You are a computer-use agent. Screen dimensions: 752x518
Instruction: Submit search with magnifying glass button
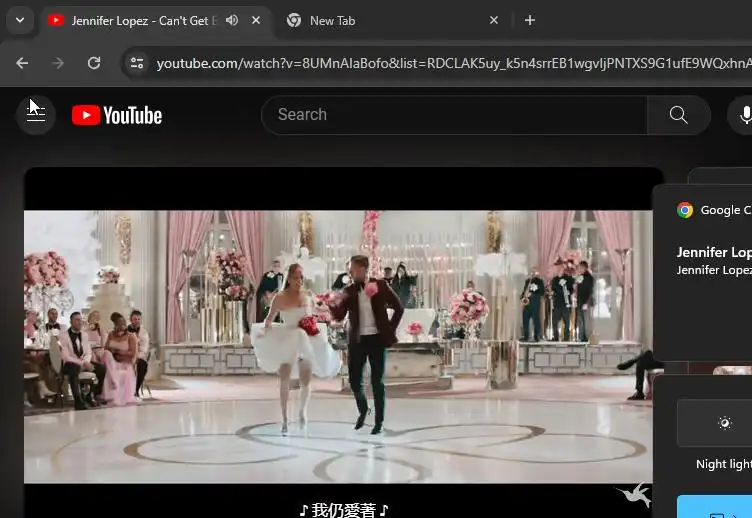(x=679, y=115)
